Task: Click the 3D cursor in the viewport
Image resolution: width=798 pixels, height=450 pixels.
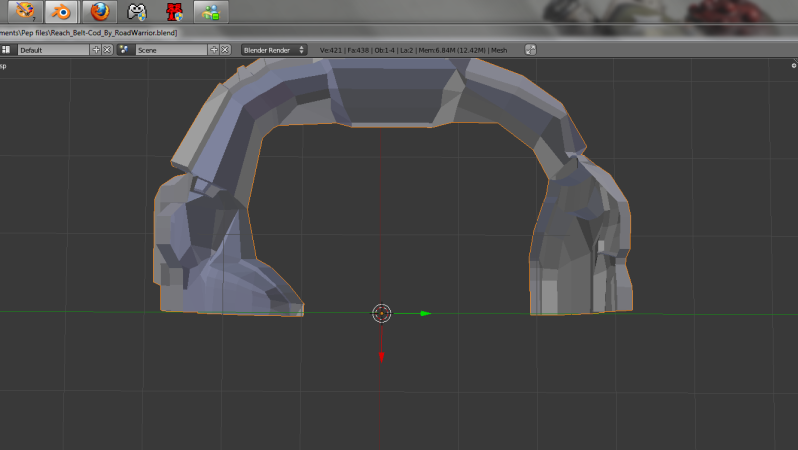Action: point(382,313)
